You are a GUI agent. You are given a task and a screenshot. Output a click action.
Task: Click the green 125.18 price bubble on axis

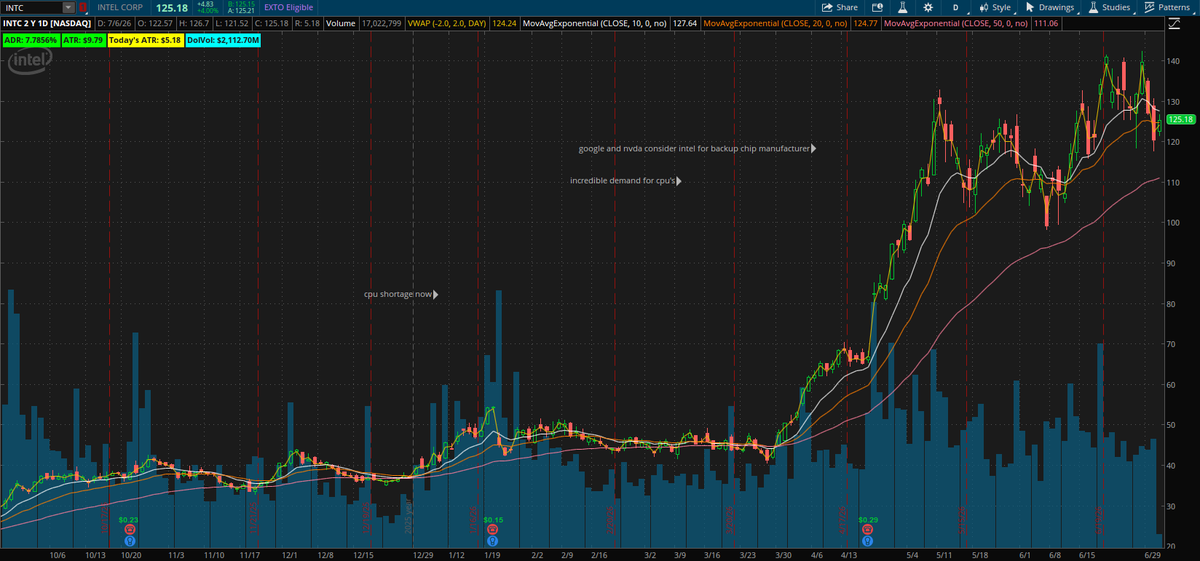click(x=1182, y=120)
